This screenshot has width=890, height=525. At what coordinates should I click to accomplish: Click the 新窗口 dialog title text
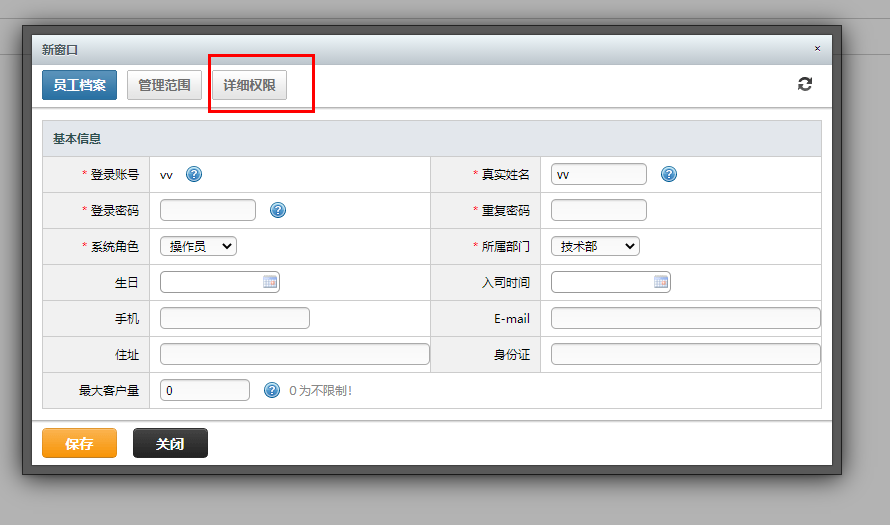pos(60,50)
